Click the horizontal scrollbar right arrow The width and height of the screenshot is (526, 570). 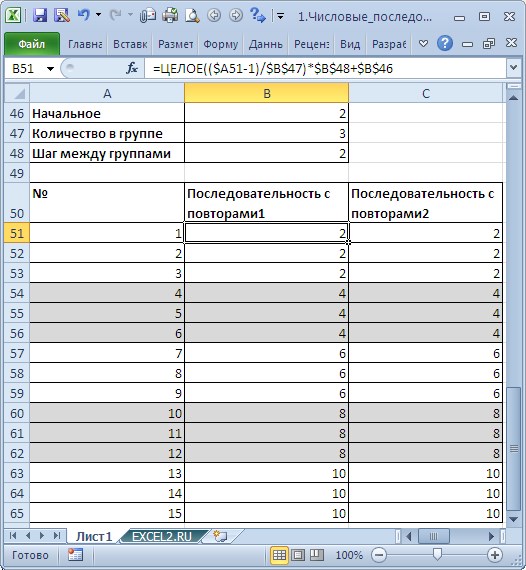(x=491, y=536)
